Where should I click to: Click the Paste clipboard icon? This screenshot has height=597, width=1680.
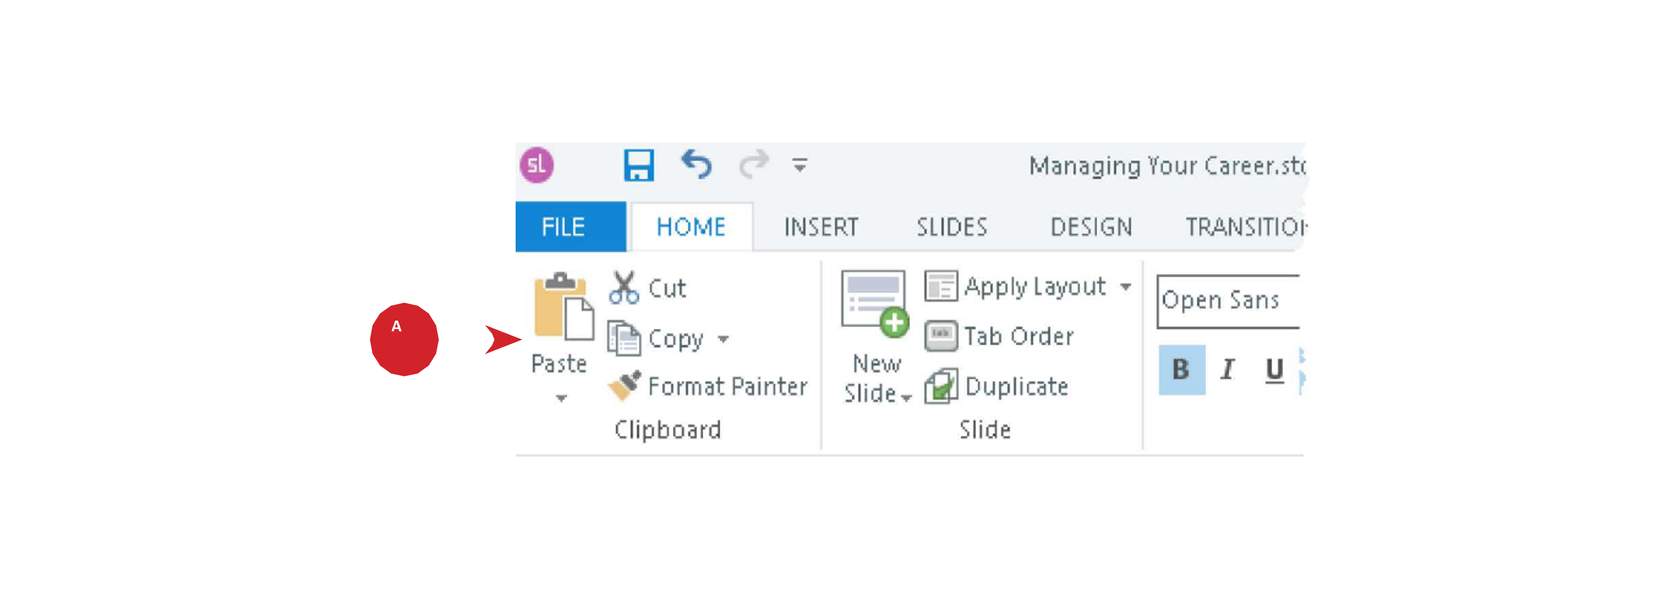pos(563,306)
